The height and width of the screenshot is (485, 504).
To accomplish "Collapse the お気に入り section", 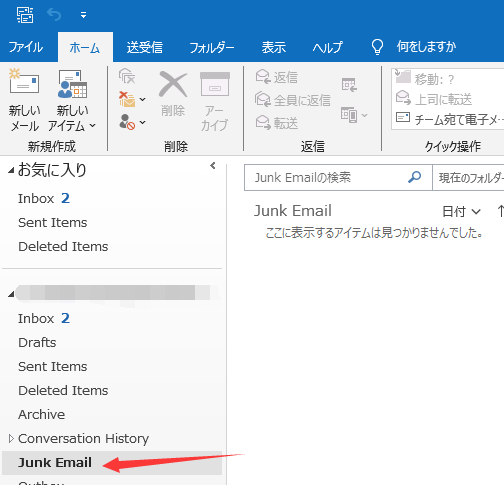I will [x=11, y=170].
